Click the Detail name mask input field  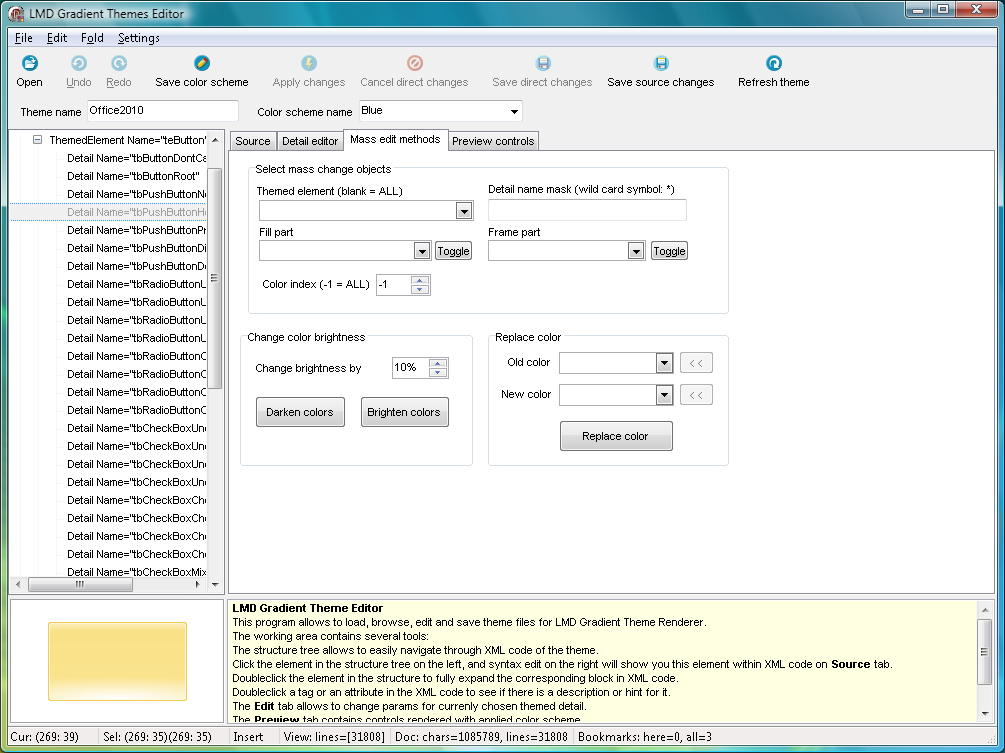(x=587, y=210)
